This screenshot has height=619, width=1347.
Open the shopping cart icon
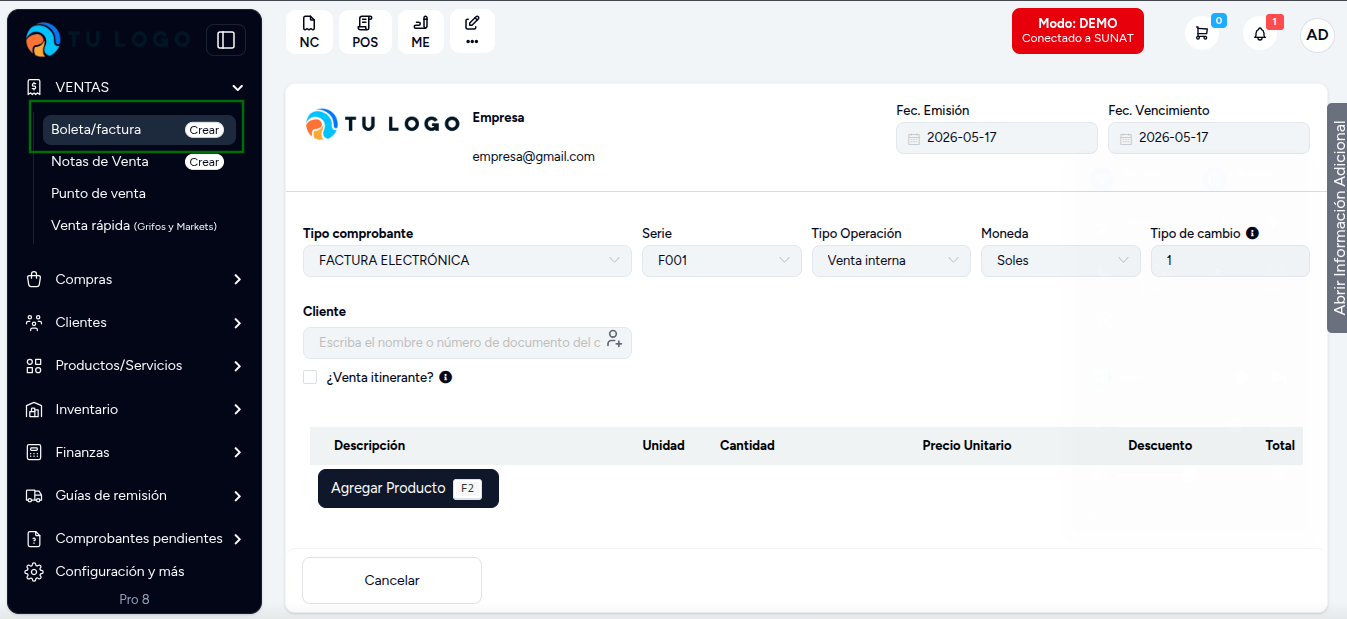click(1202, 34)
